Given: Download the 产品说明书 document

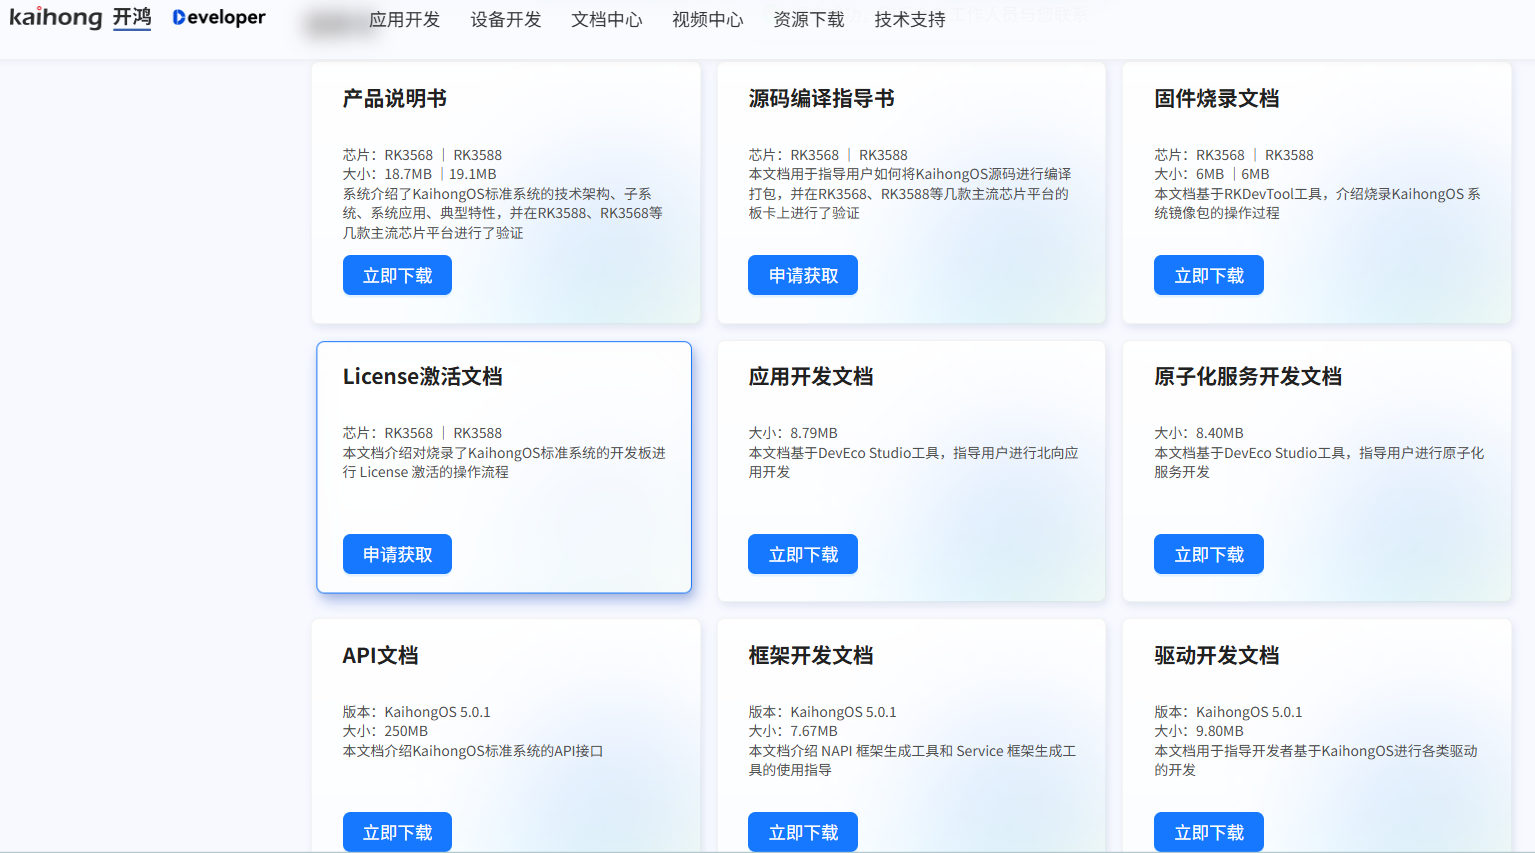Looking at the screenshot, I should tap(397, 275).
